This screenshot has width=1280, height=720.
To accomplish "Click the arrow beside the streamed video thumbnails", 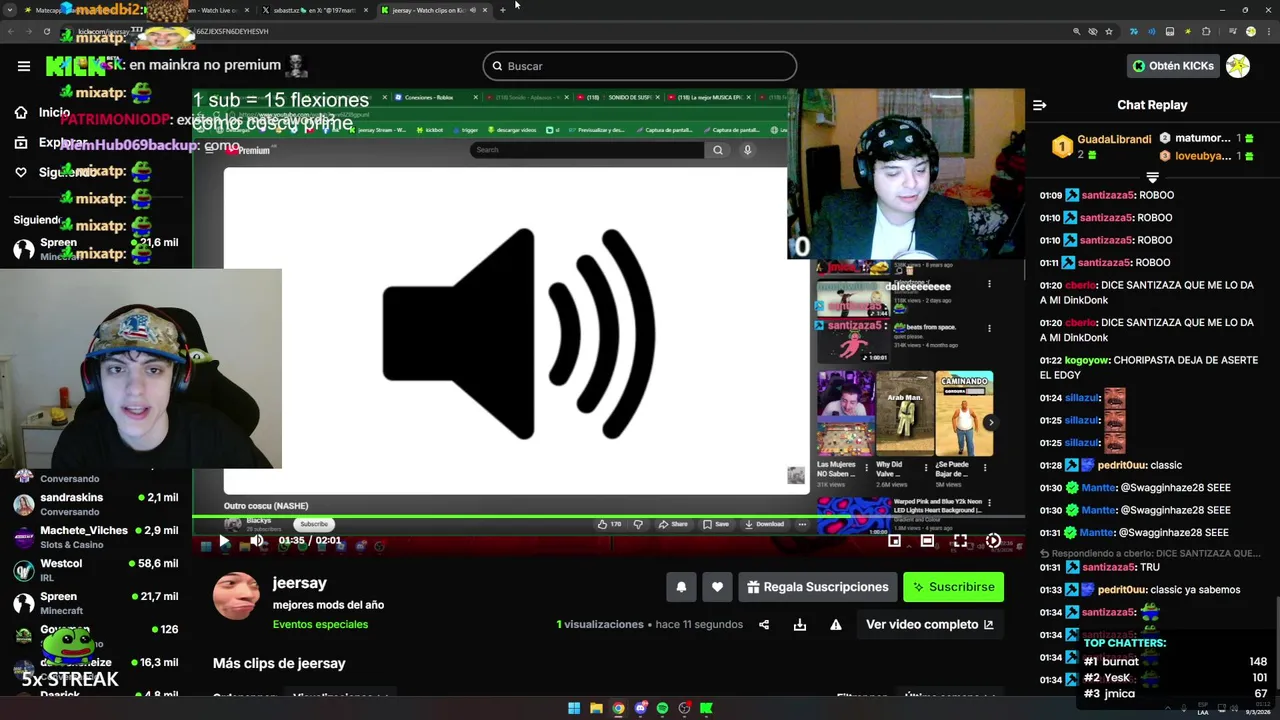I will click(x=990, y=422).
